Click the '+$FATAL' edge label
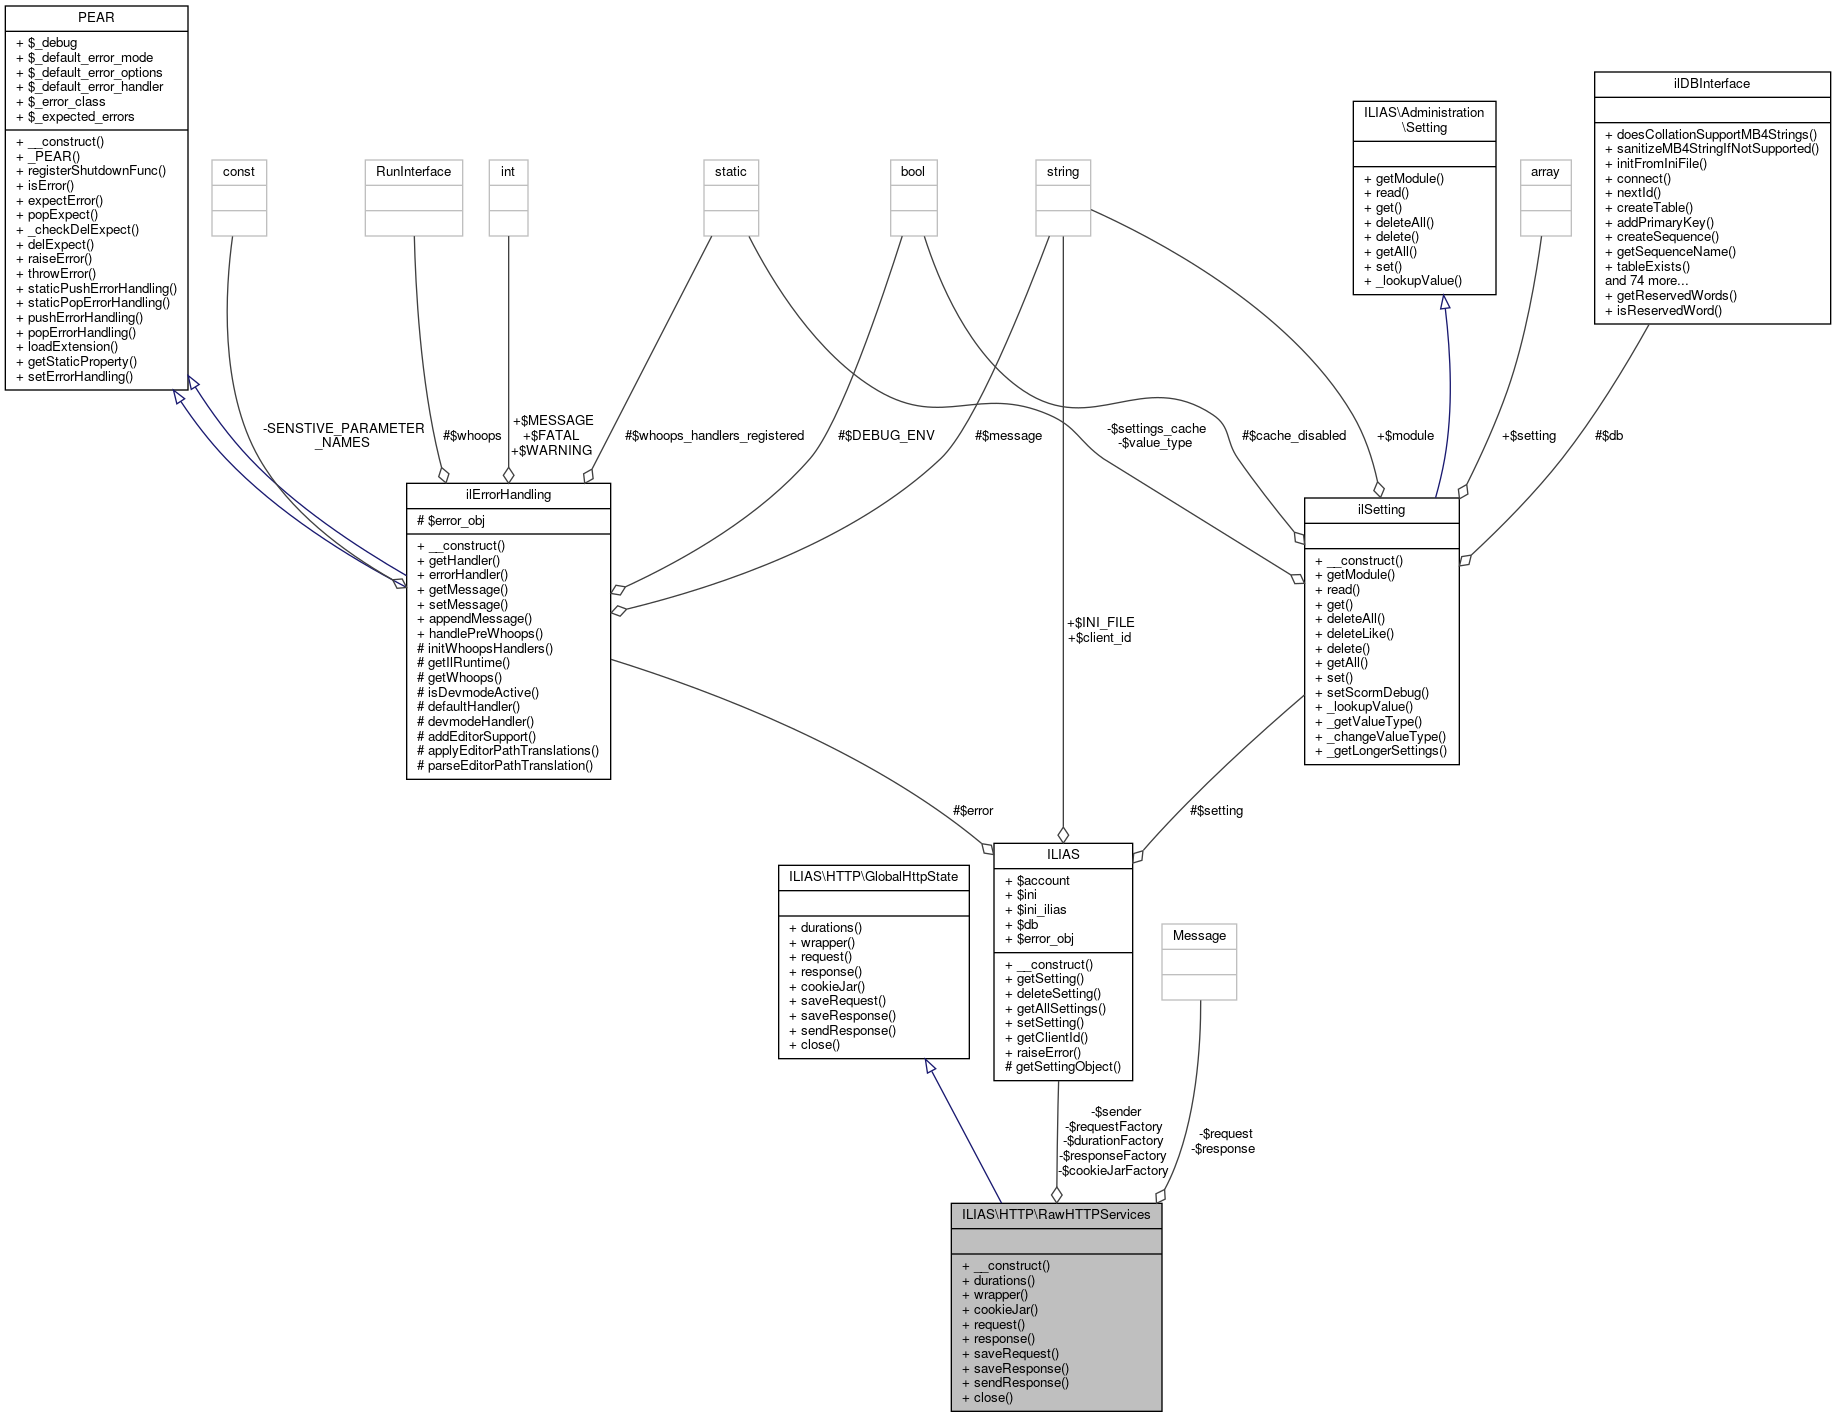The height and width of the screenshot is (1417, 1836). coord(551,436)
